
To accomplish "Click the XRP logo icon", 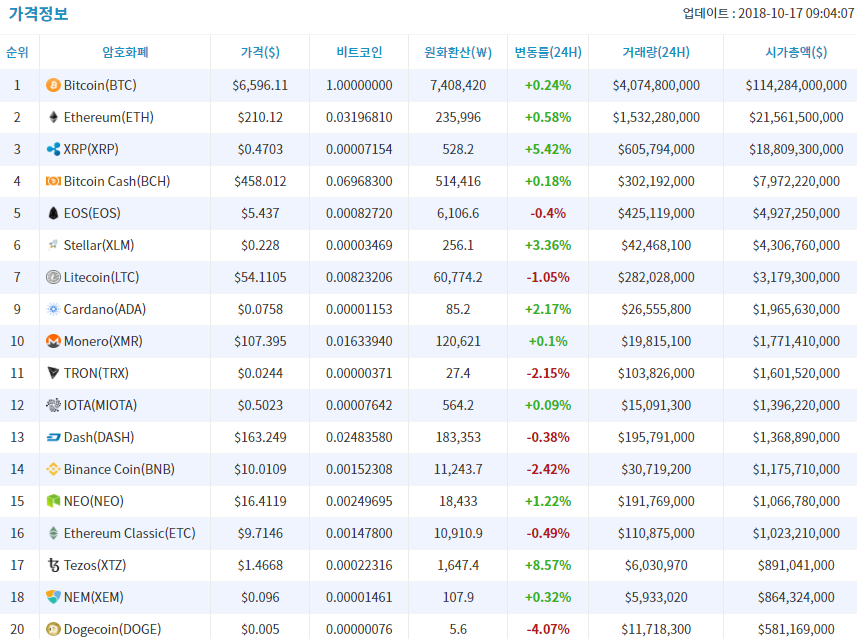I will 53,149.
